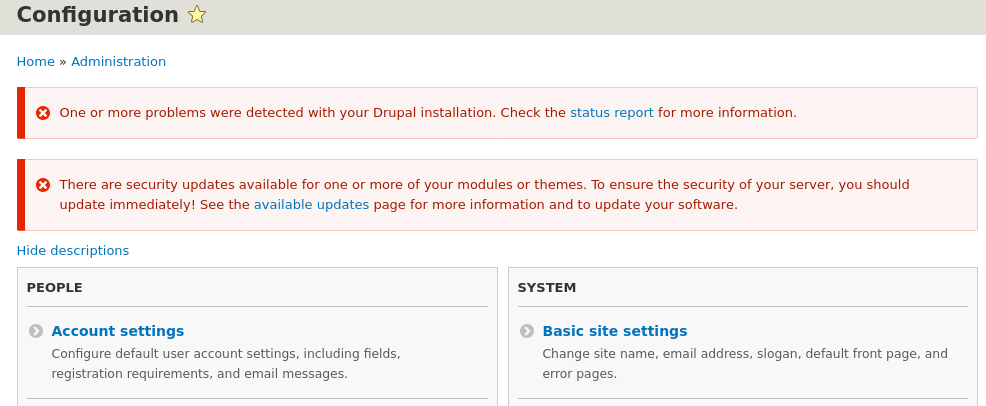Click the arrow bullet beside Account settings
The width and height of the screenshot is (986, 406).
(36, 331)
